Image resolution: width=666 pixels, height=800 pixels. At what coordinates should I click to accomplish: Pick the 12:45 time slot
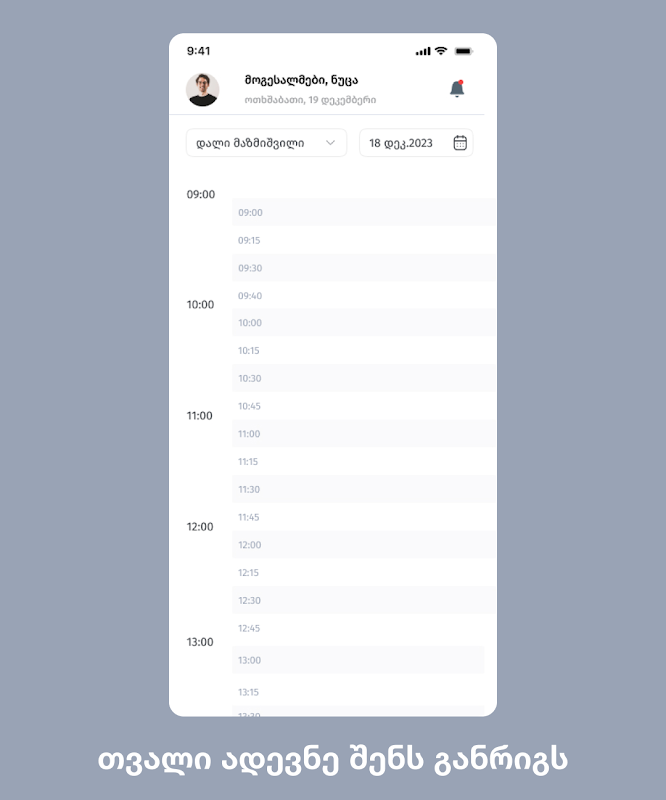tap(364, 628)
